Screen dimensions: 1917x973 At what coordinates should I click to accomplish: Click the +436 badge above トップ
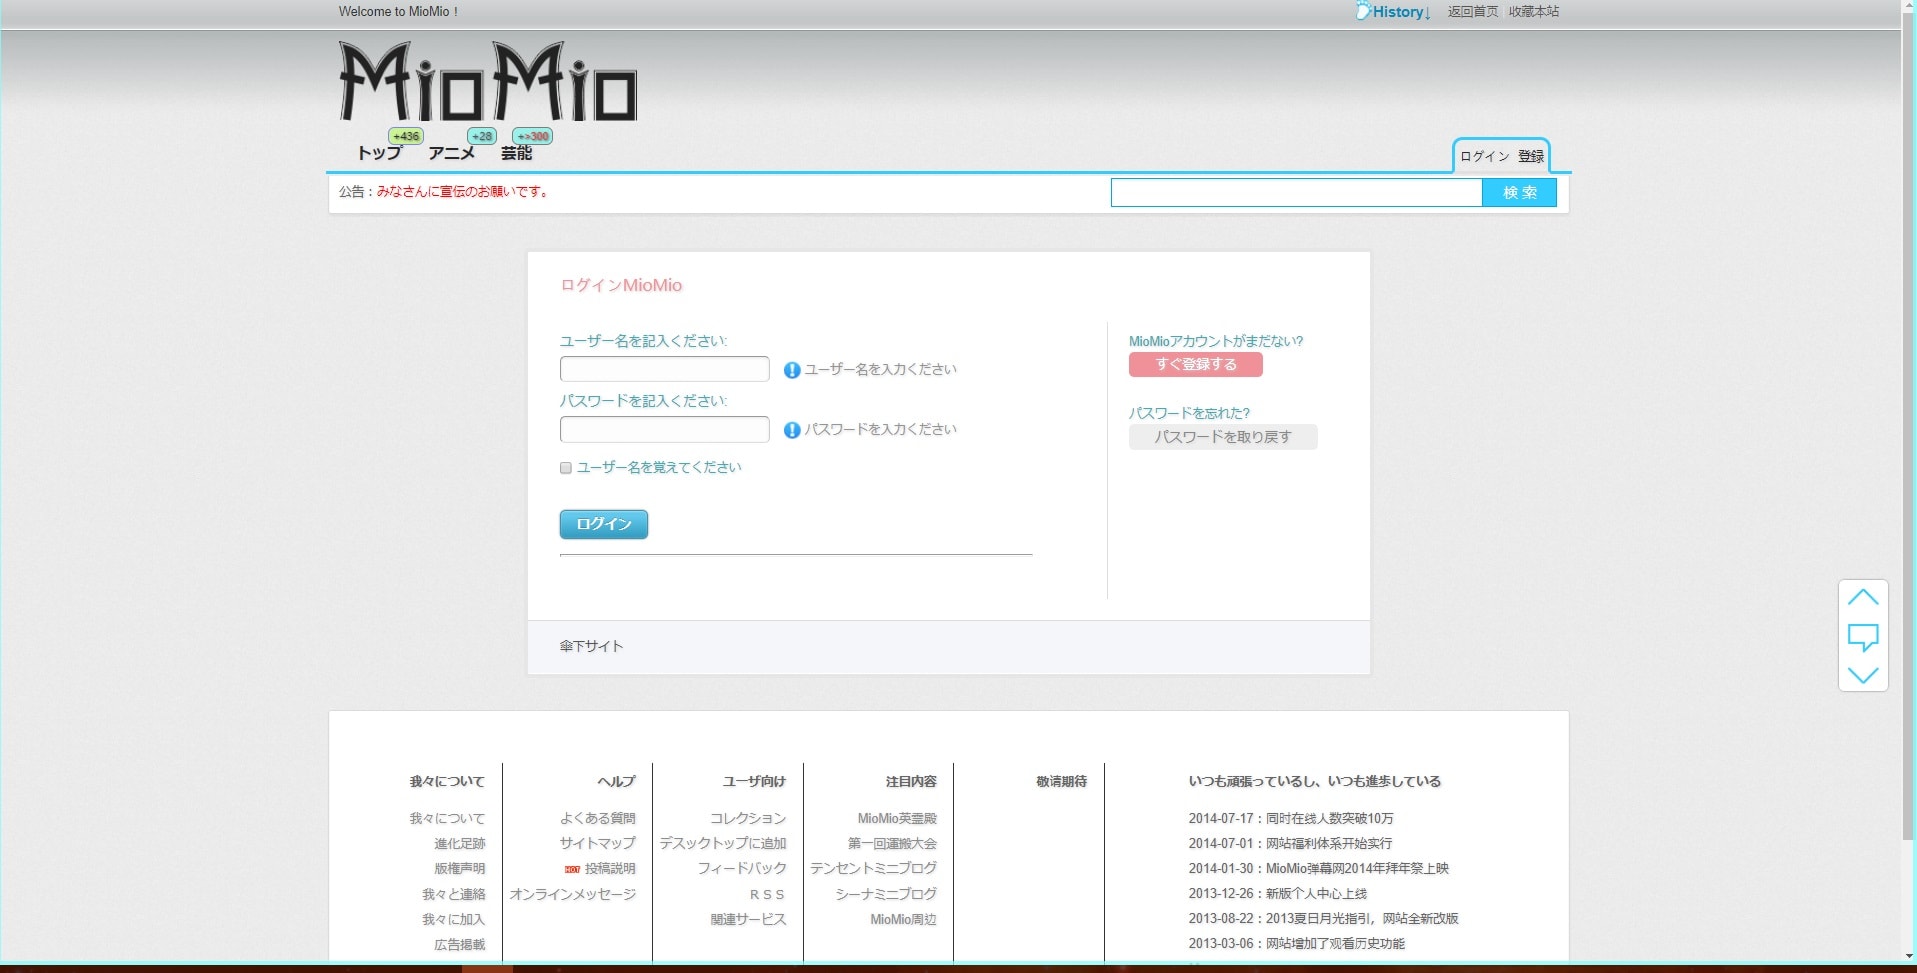pos(406,136)
